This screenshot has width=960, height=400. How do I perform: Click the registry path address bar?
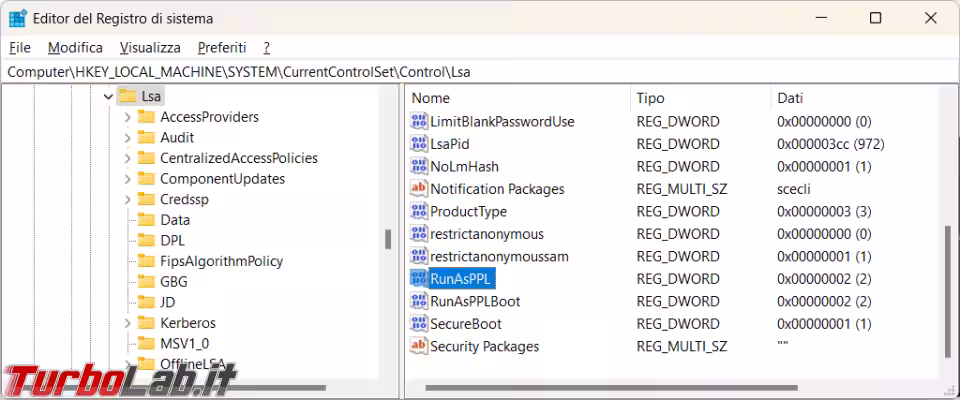[480, 72]
